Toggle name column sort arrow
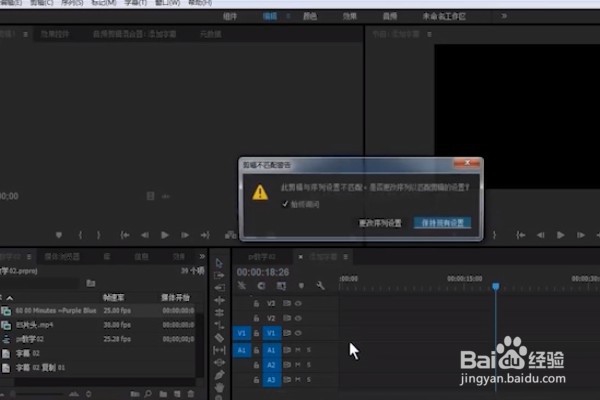 click(10, 298)
